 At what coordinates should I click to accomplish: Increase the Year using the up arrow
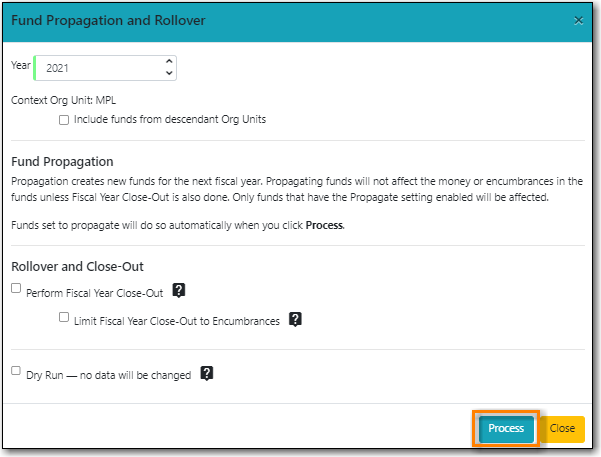point(168,62)
